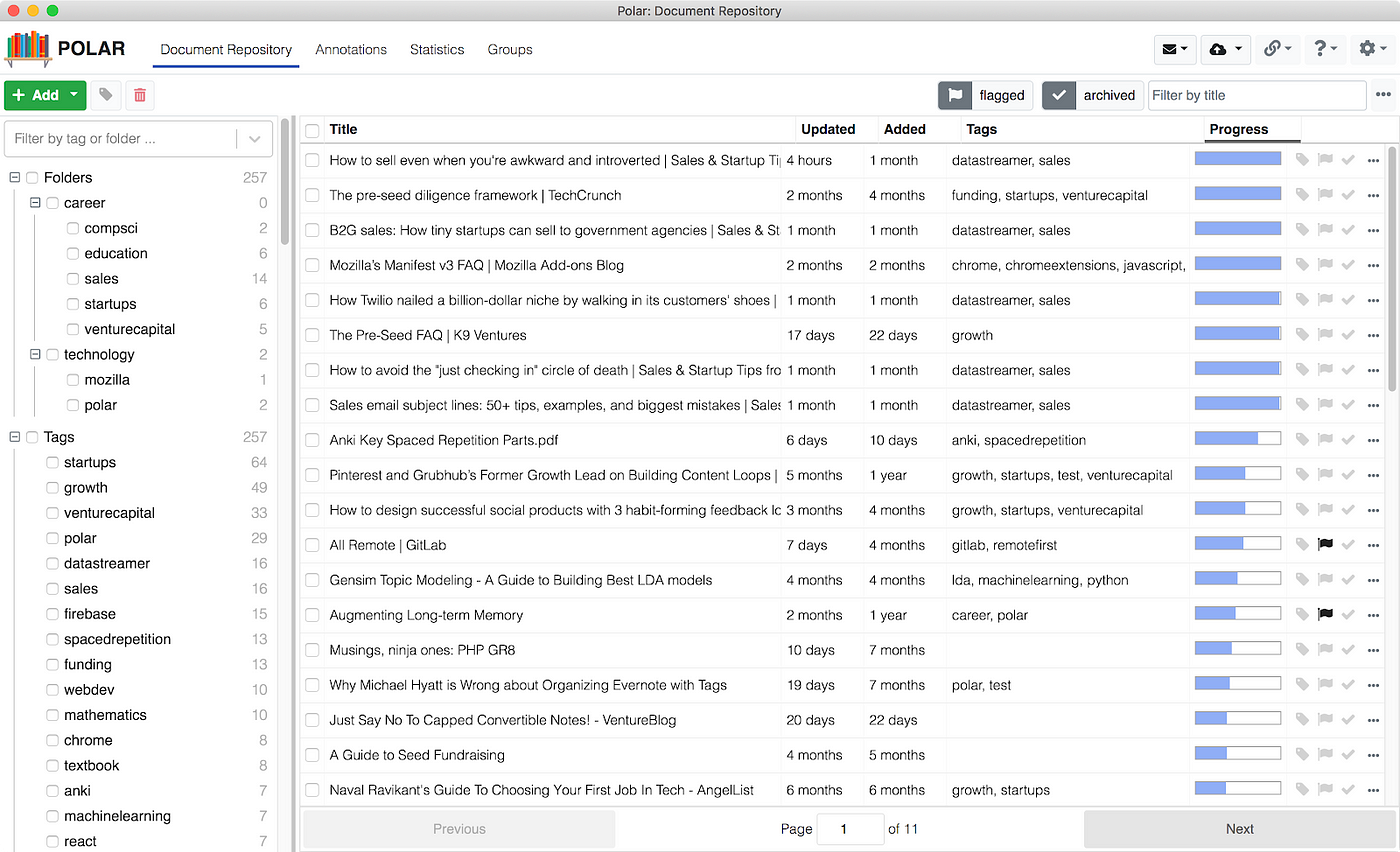Click the page number input field
The width and height of the screenshot is (1400, 852).
[x=849, y=829]
